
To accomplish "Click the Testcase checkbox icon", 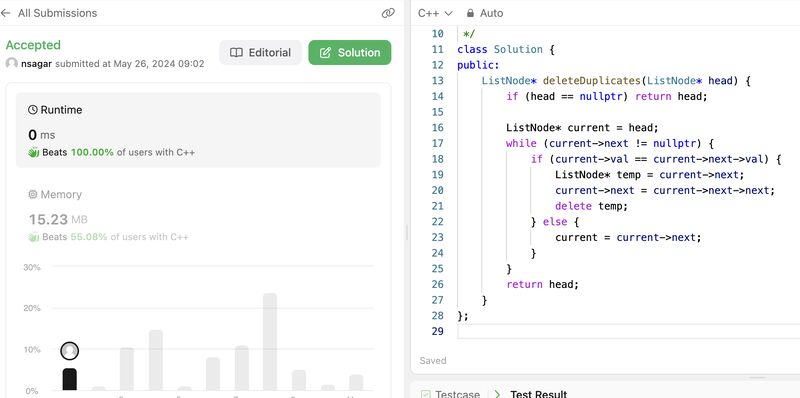I will pyautogui.click(x=425, y=394).
